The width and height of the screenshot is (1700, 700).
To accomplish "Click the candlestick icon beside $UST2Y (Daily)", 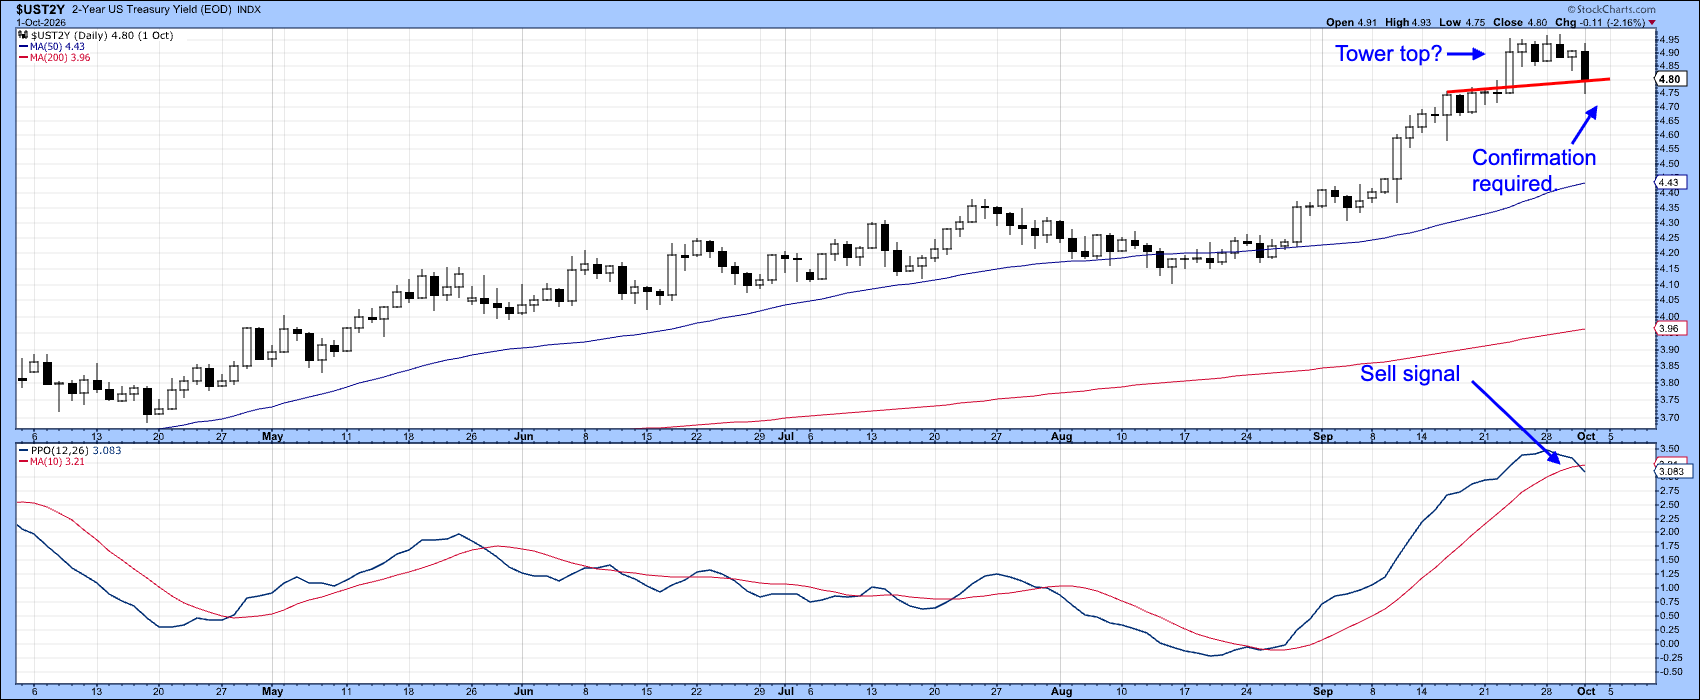I will 22,36.
